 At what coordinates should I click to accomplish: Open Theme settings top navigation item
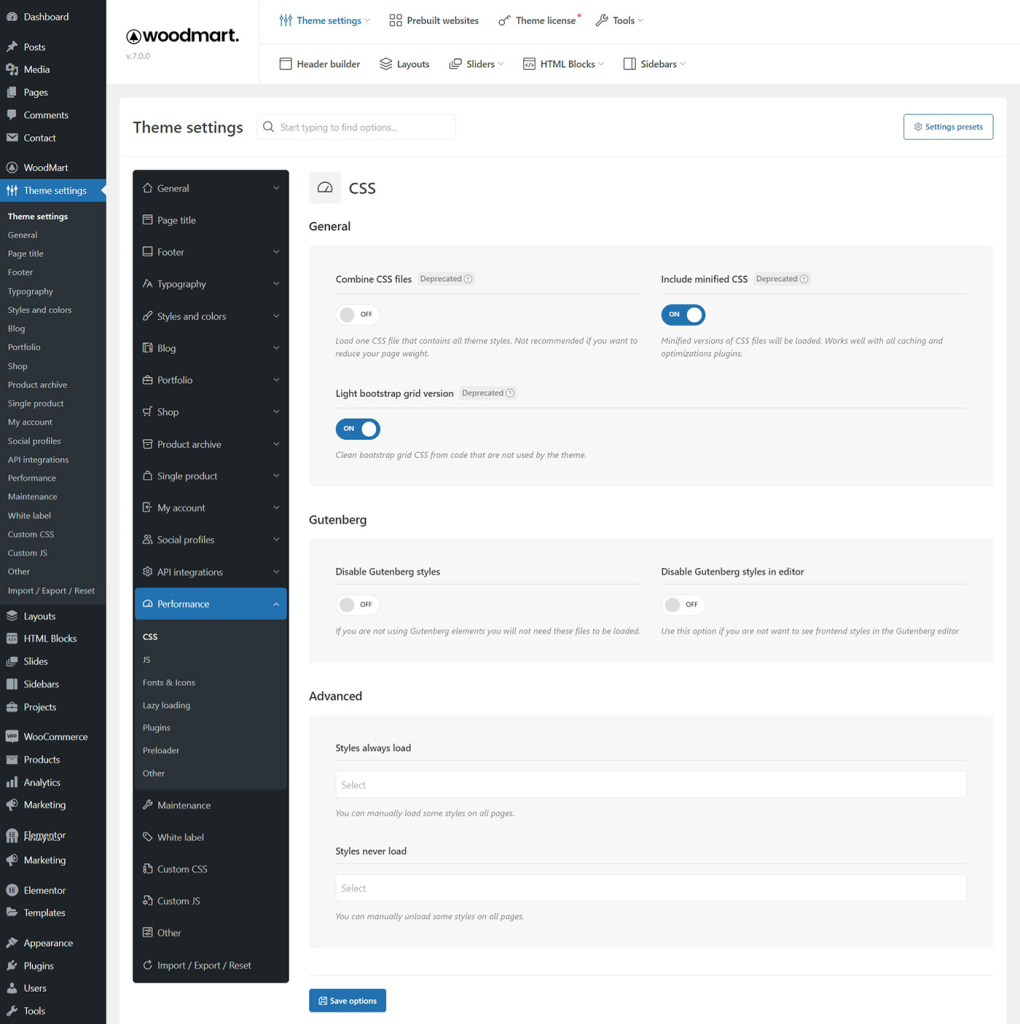pyautogui.click(x=324, y=20)
